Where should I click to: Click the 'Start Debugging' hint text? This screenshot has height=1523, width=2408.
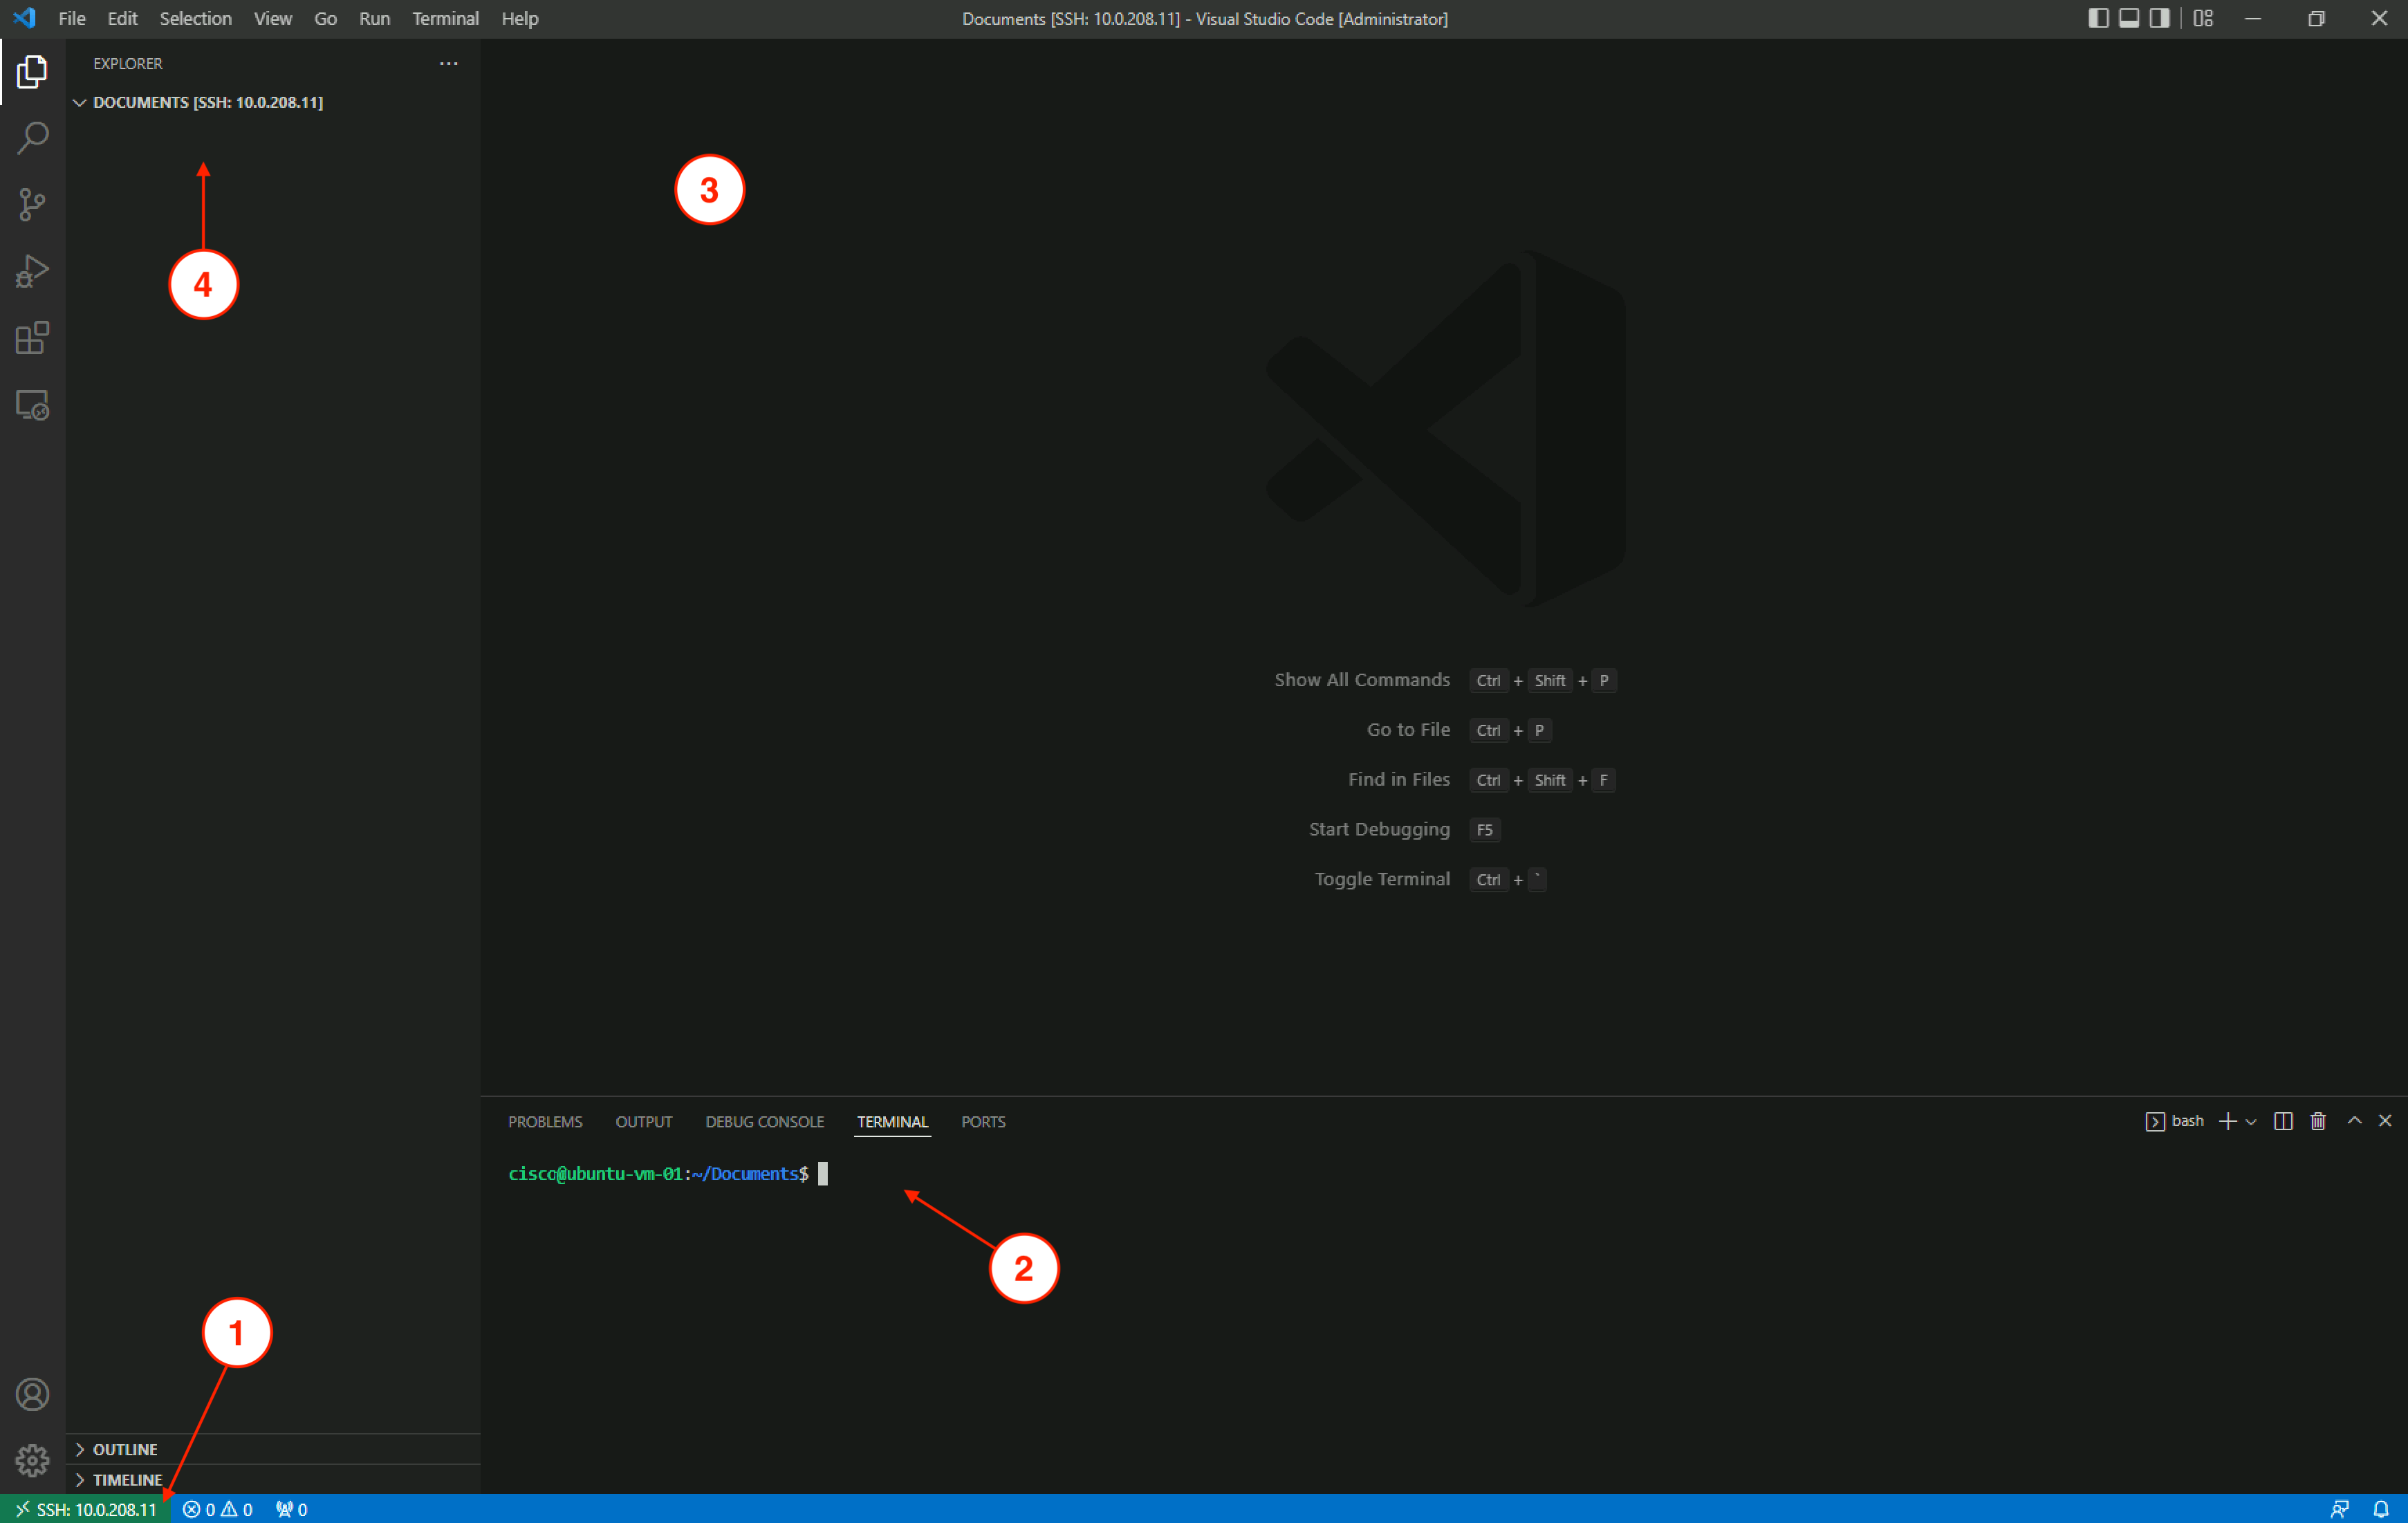point(1379,829)
